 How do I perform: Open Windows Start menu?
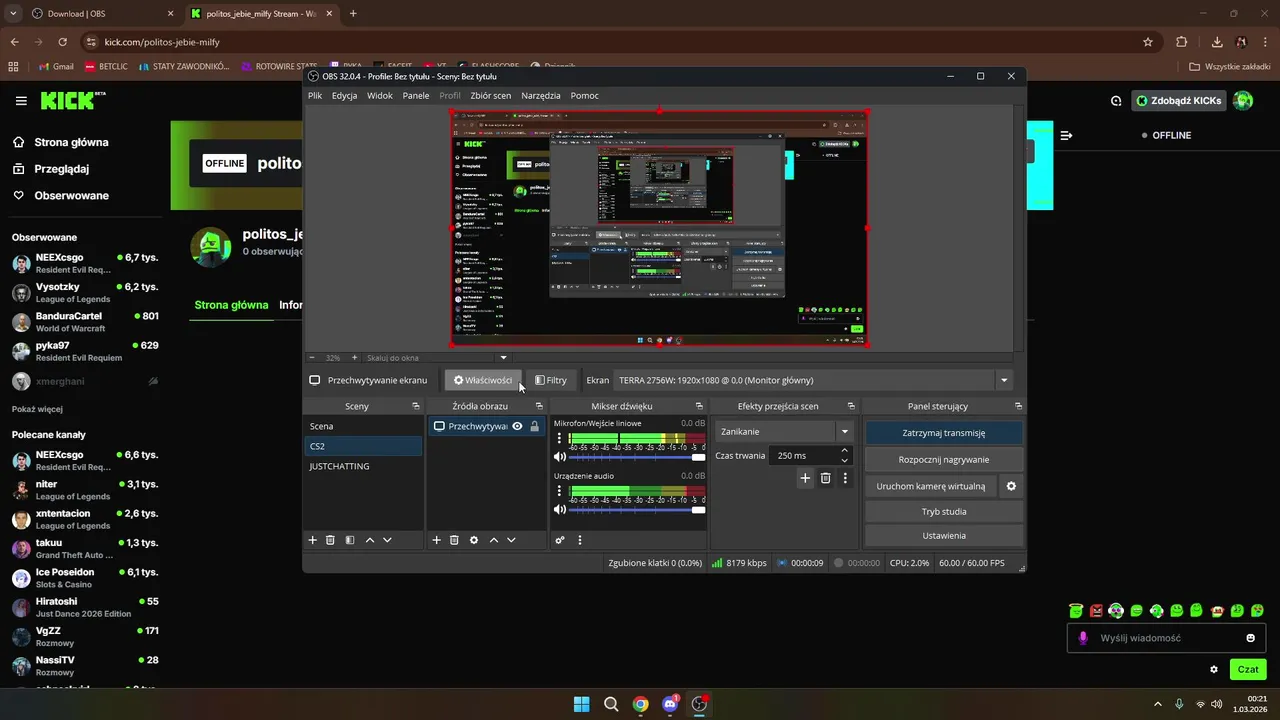[x=581, y=704]
